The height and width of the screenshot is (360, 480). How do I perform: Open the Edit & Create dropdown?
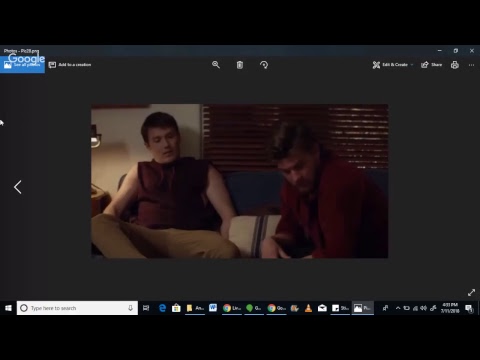click(393, 65)
